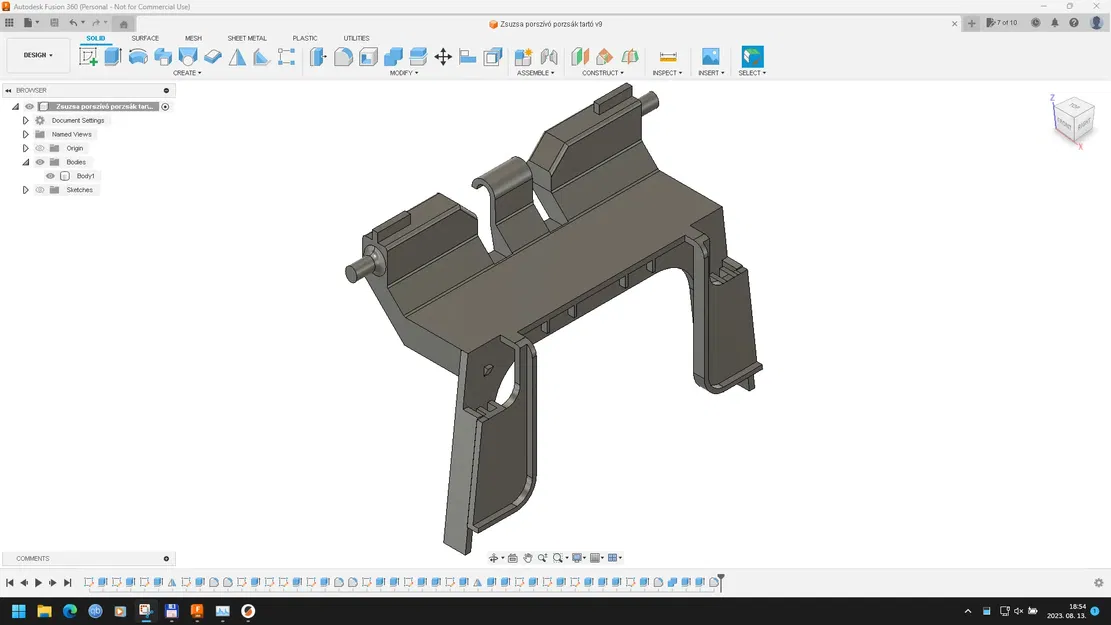Image resolution: width=1111 pixels, height=625 pixels.
Task: Select the Revolve tool
Action: coord(139,57)
